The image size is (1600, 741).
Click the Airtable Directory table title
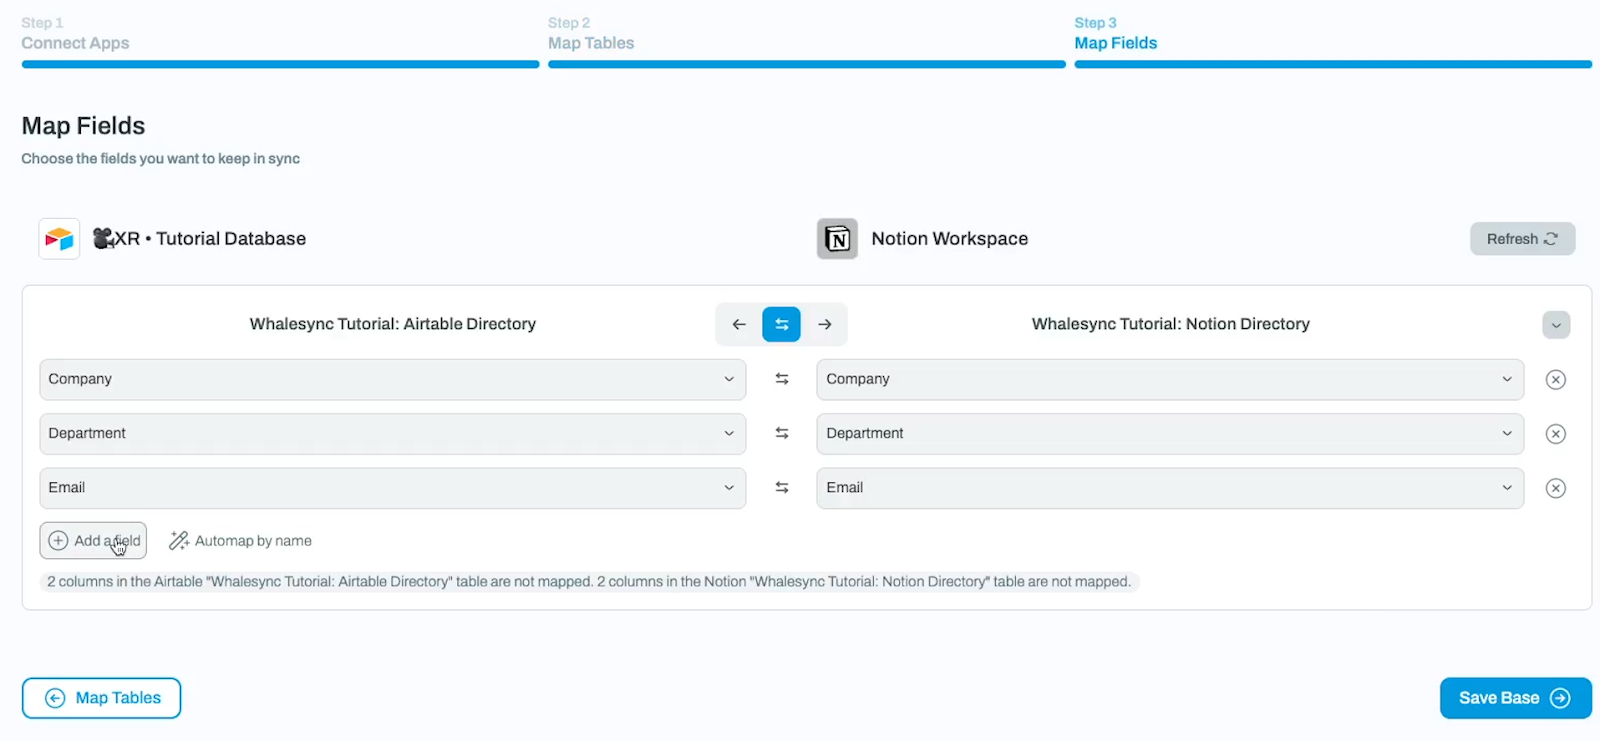pos(393,324)
